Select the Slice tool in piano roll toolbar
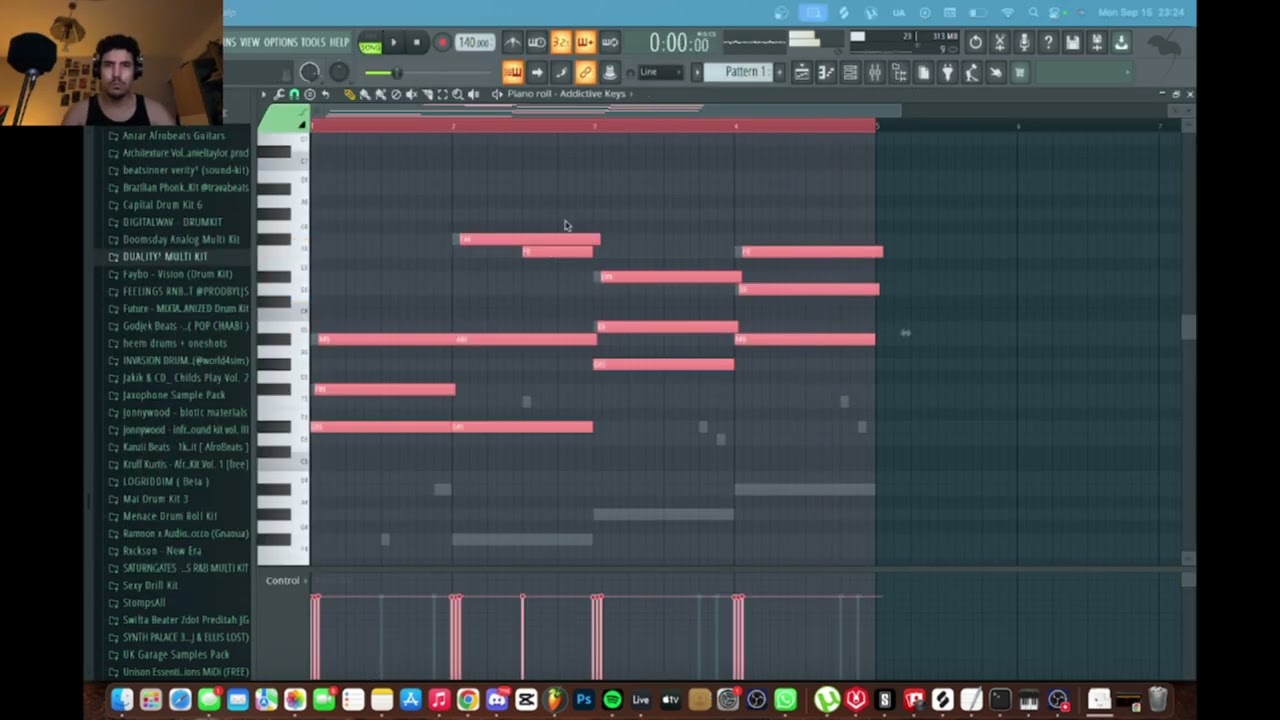This screenshot has width=1280, height=720. pyautogui.click(x=427, y=95)
